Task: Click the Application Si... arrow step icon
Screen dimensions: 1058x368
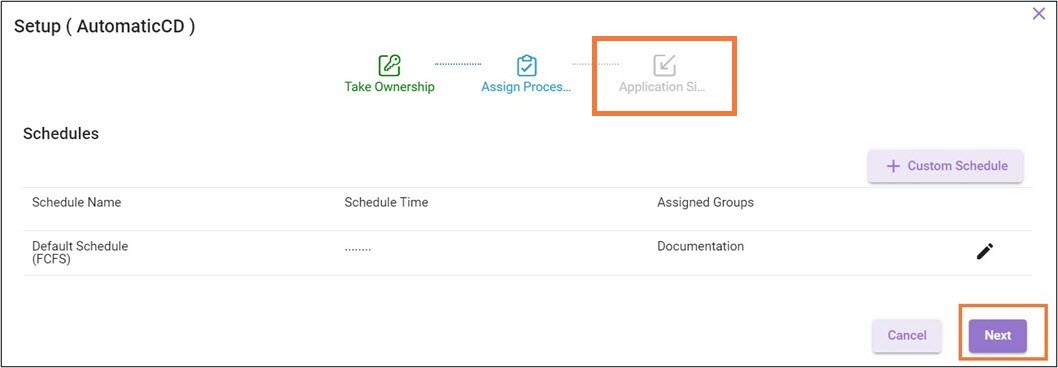Action: (x=665, y=65)
